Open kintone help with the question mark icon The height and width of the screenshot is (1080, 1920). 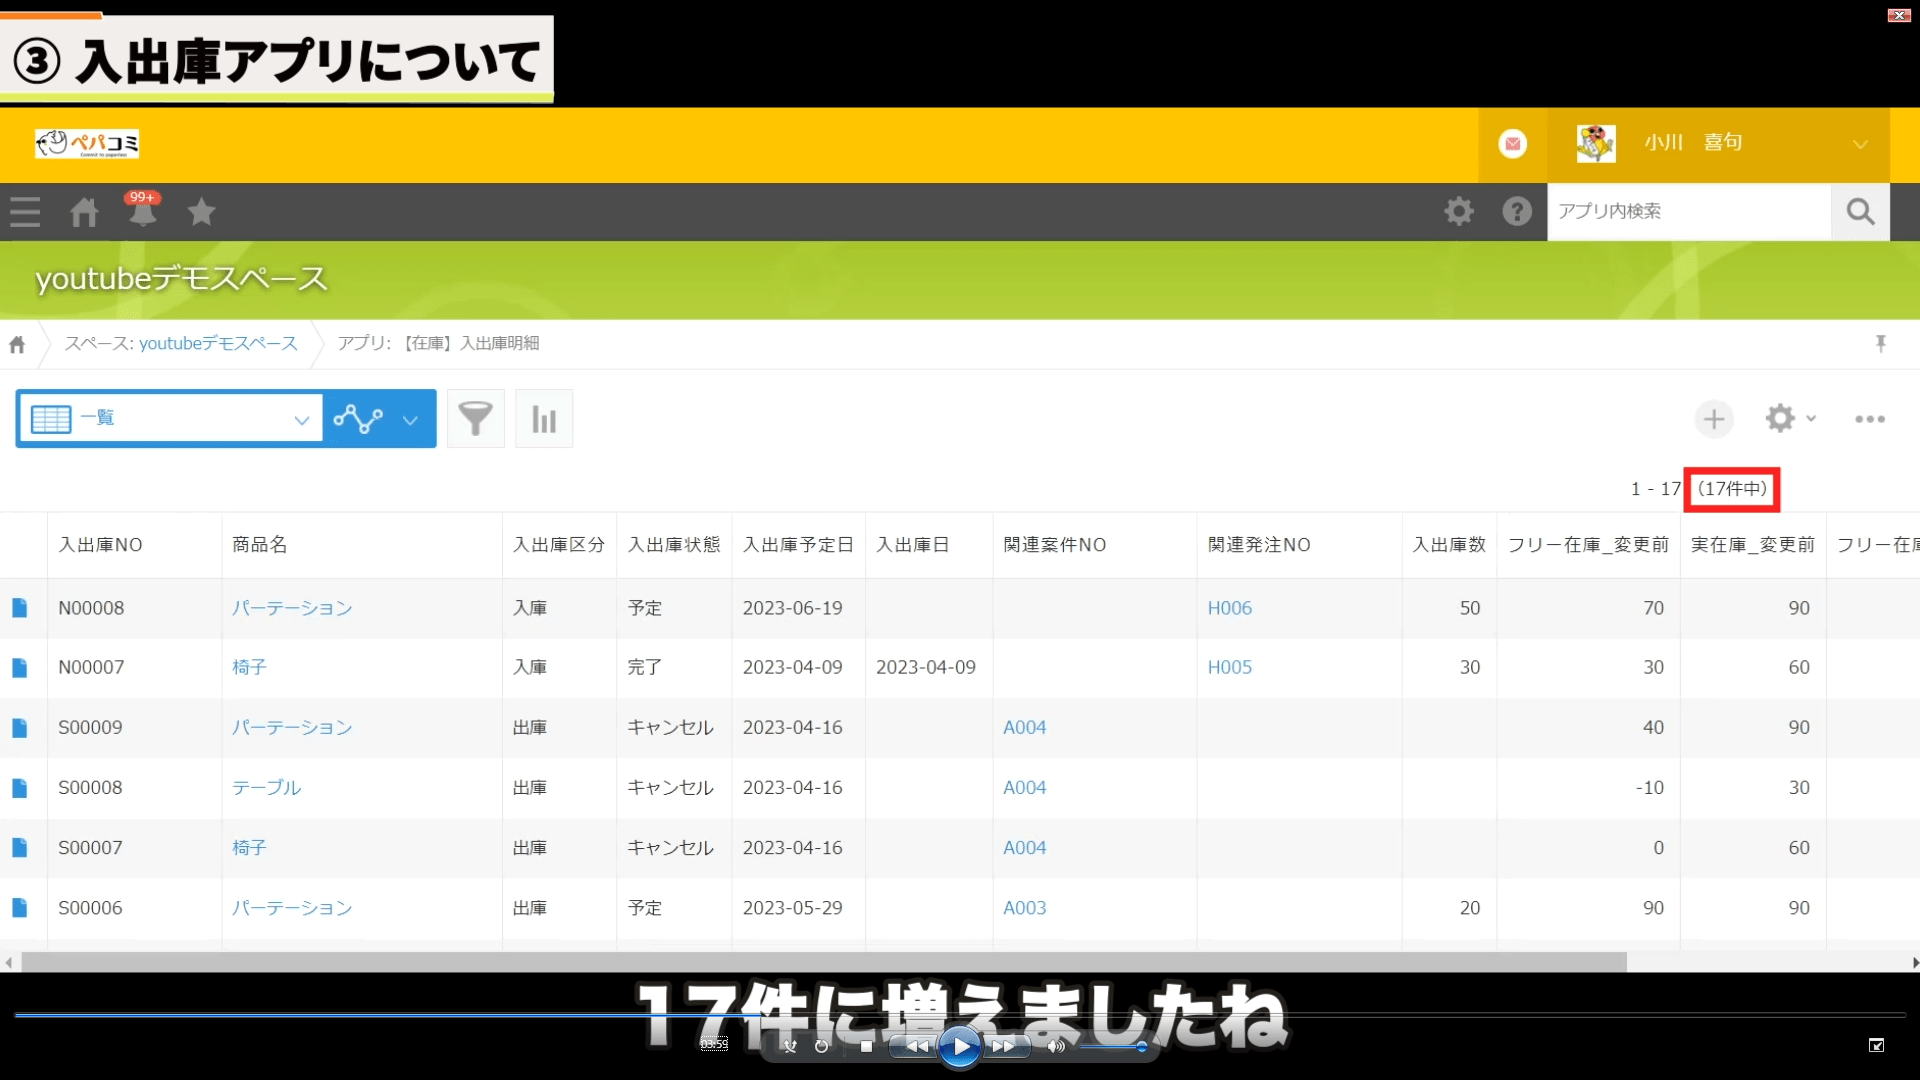pyautogui.click(x=1516, y=211)
